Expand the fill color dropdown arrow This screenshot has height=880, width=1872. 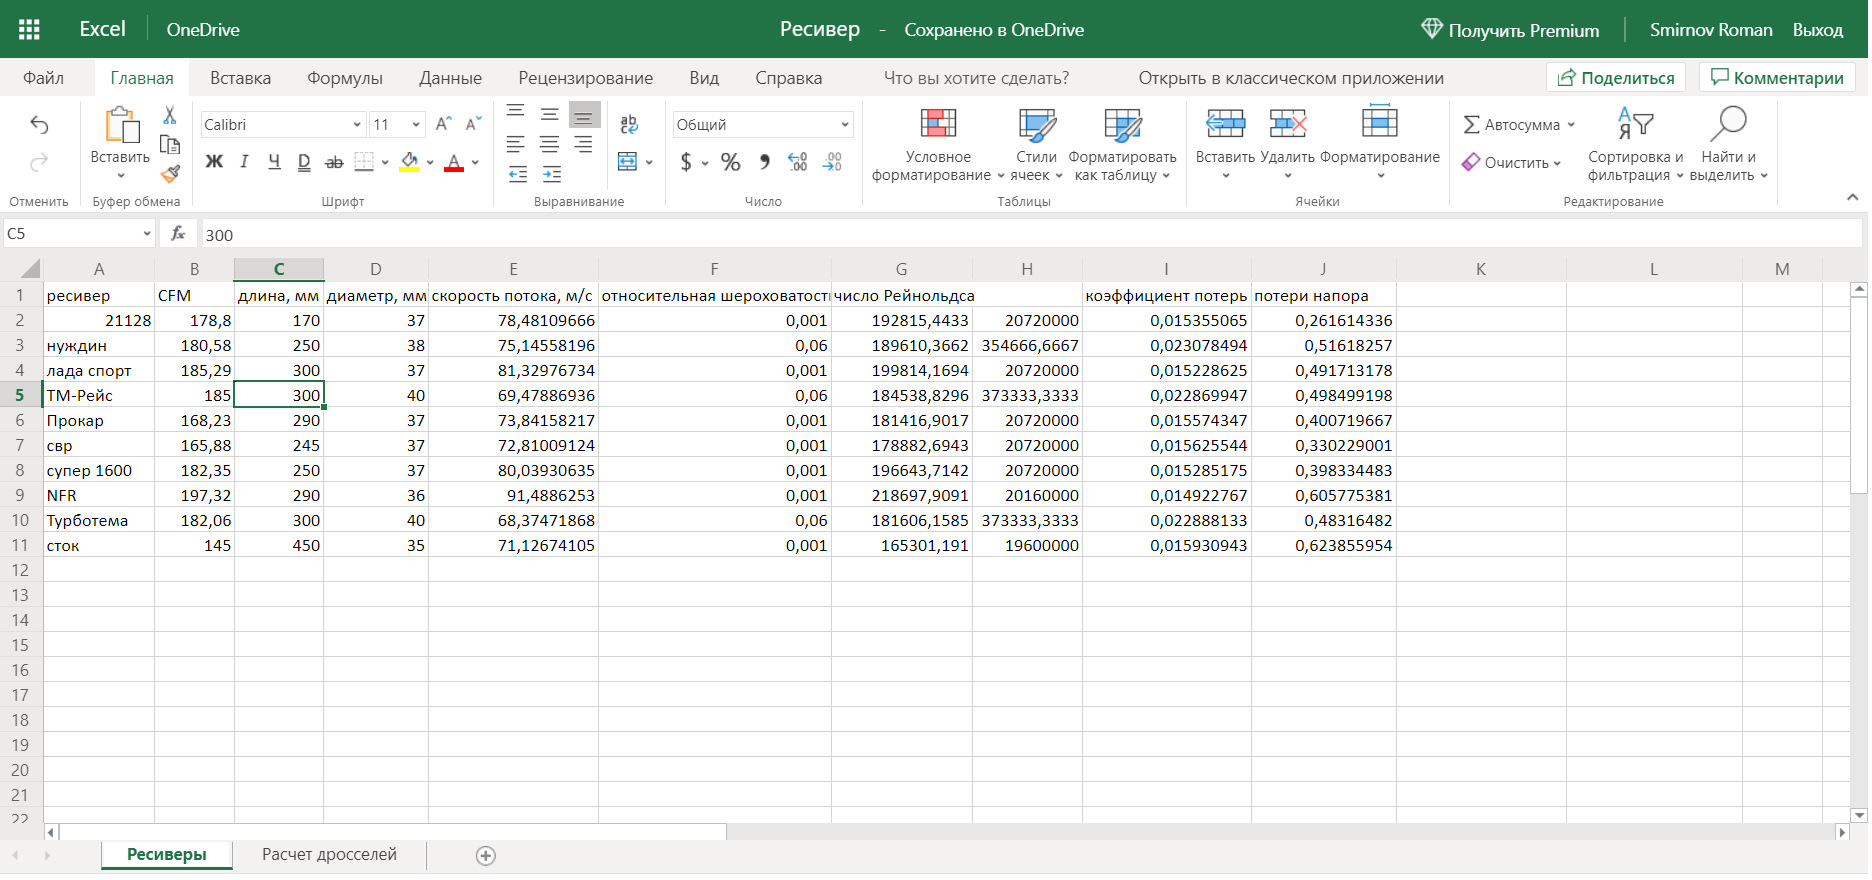coord(430,162)
